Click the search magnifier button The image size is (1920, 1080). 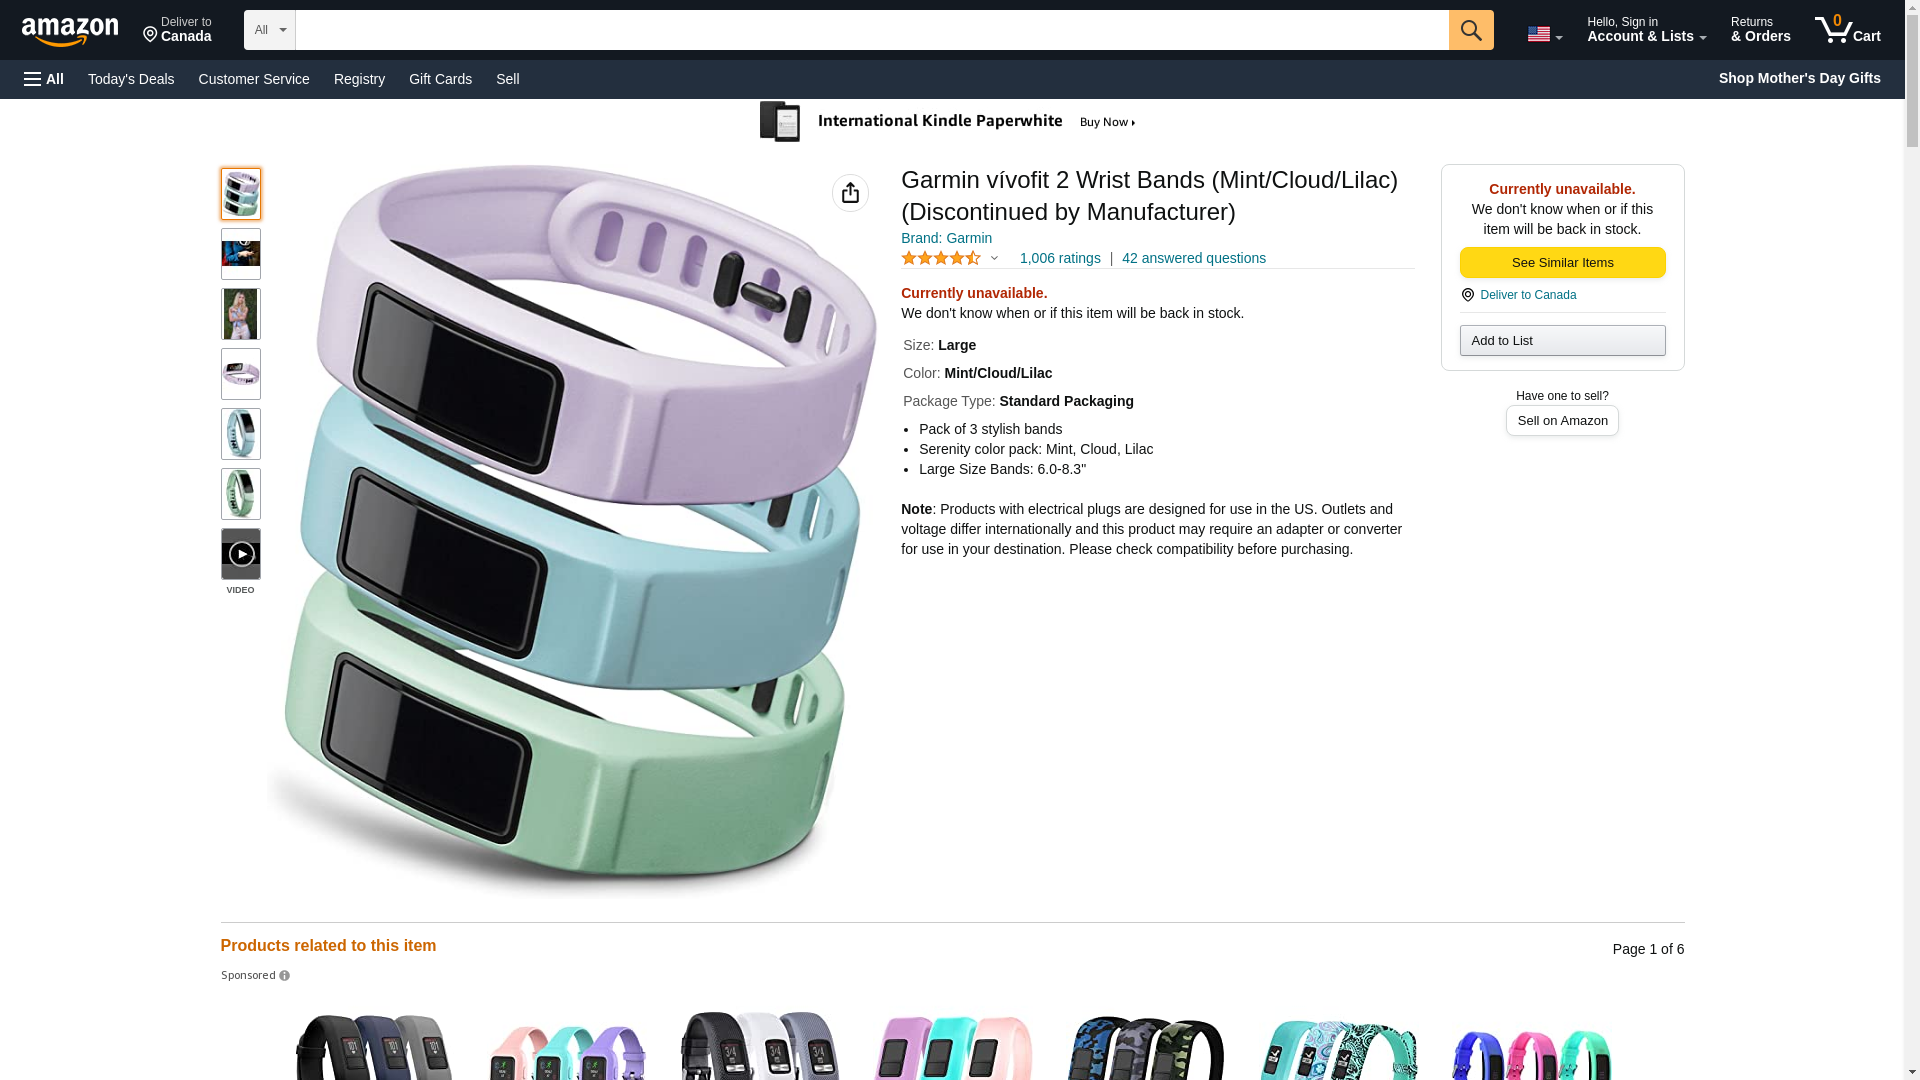1470,30
